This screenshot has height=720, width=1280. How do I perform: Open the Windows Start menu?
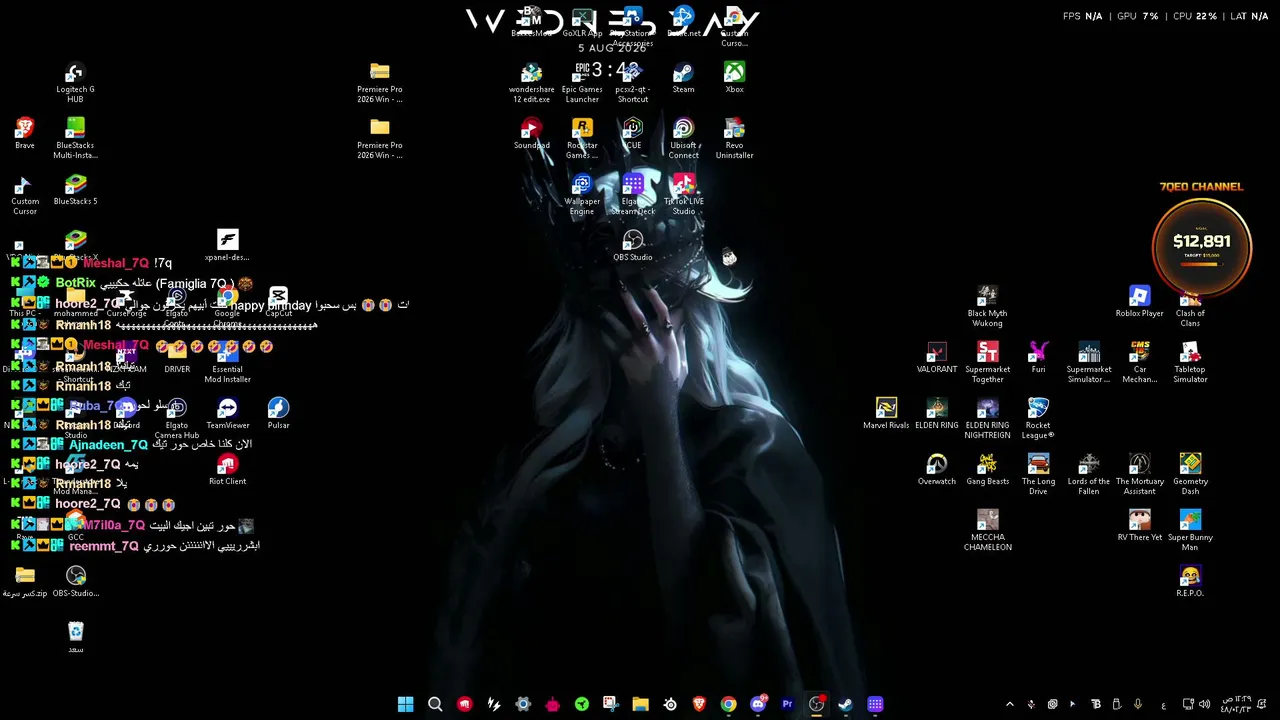pos(405,704)
